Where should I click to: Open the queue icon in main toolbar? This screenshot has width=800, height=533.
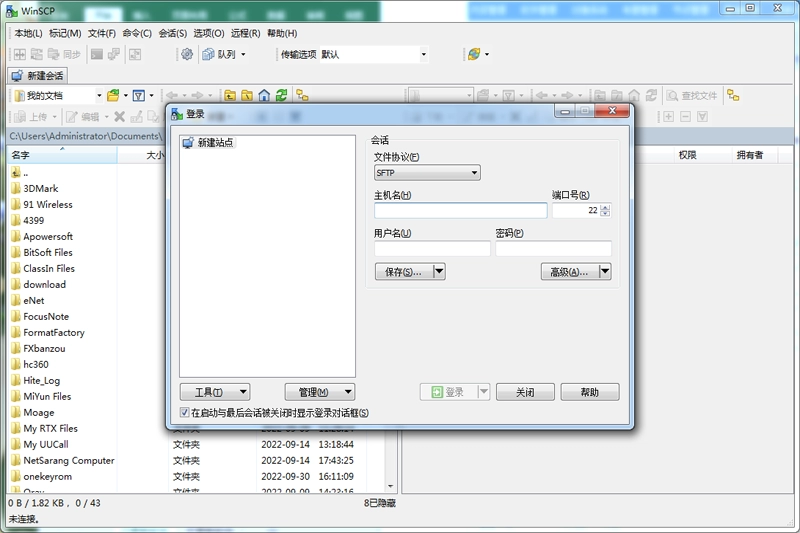click(x=208, y=54)
